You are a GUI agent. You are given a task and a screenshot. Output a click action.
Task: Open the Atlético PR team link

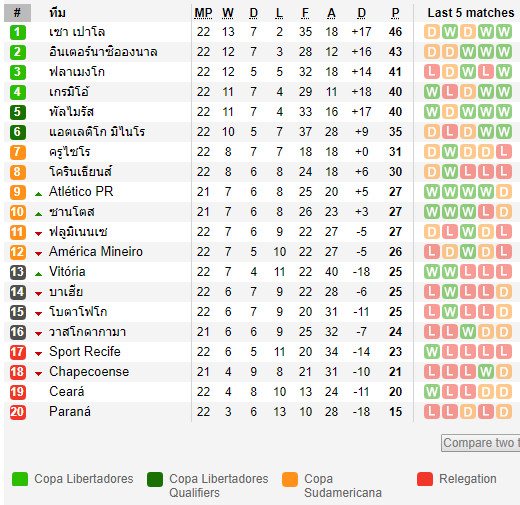point(81,191)
